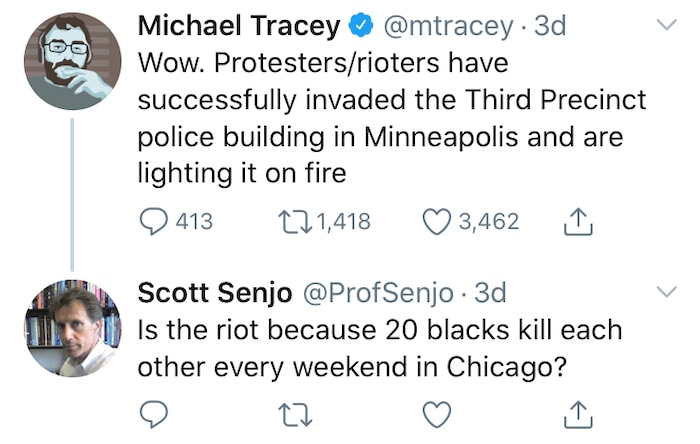This screenshot has width=700, height=444.
Task: Like Scott Senjo's reply
Action: click(437, 412)
